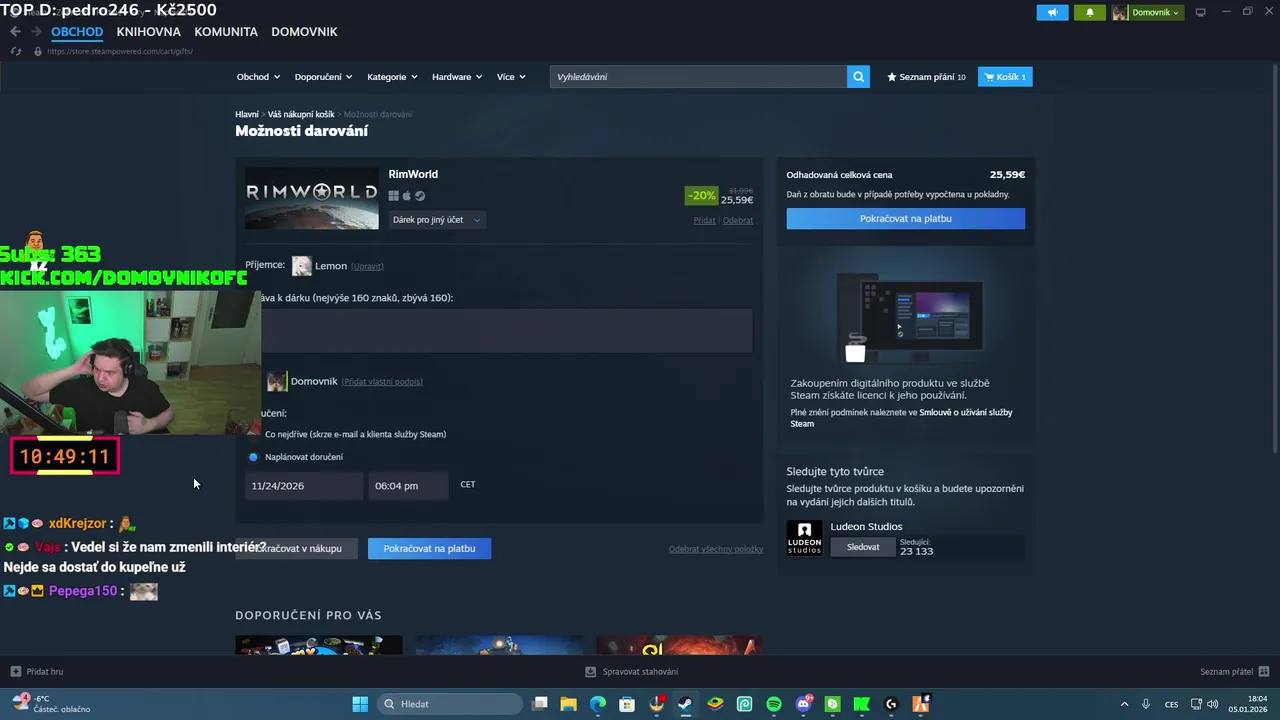The width and height of the screenshot is (1280, 720).
Task: Click Lemon's recipient avatar
Action: click(301, 266)
